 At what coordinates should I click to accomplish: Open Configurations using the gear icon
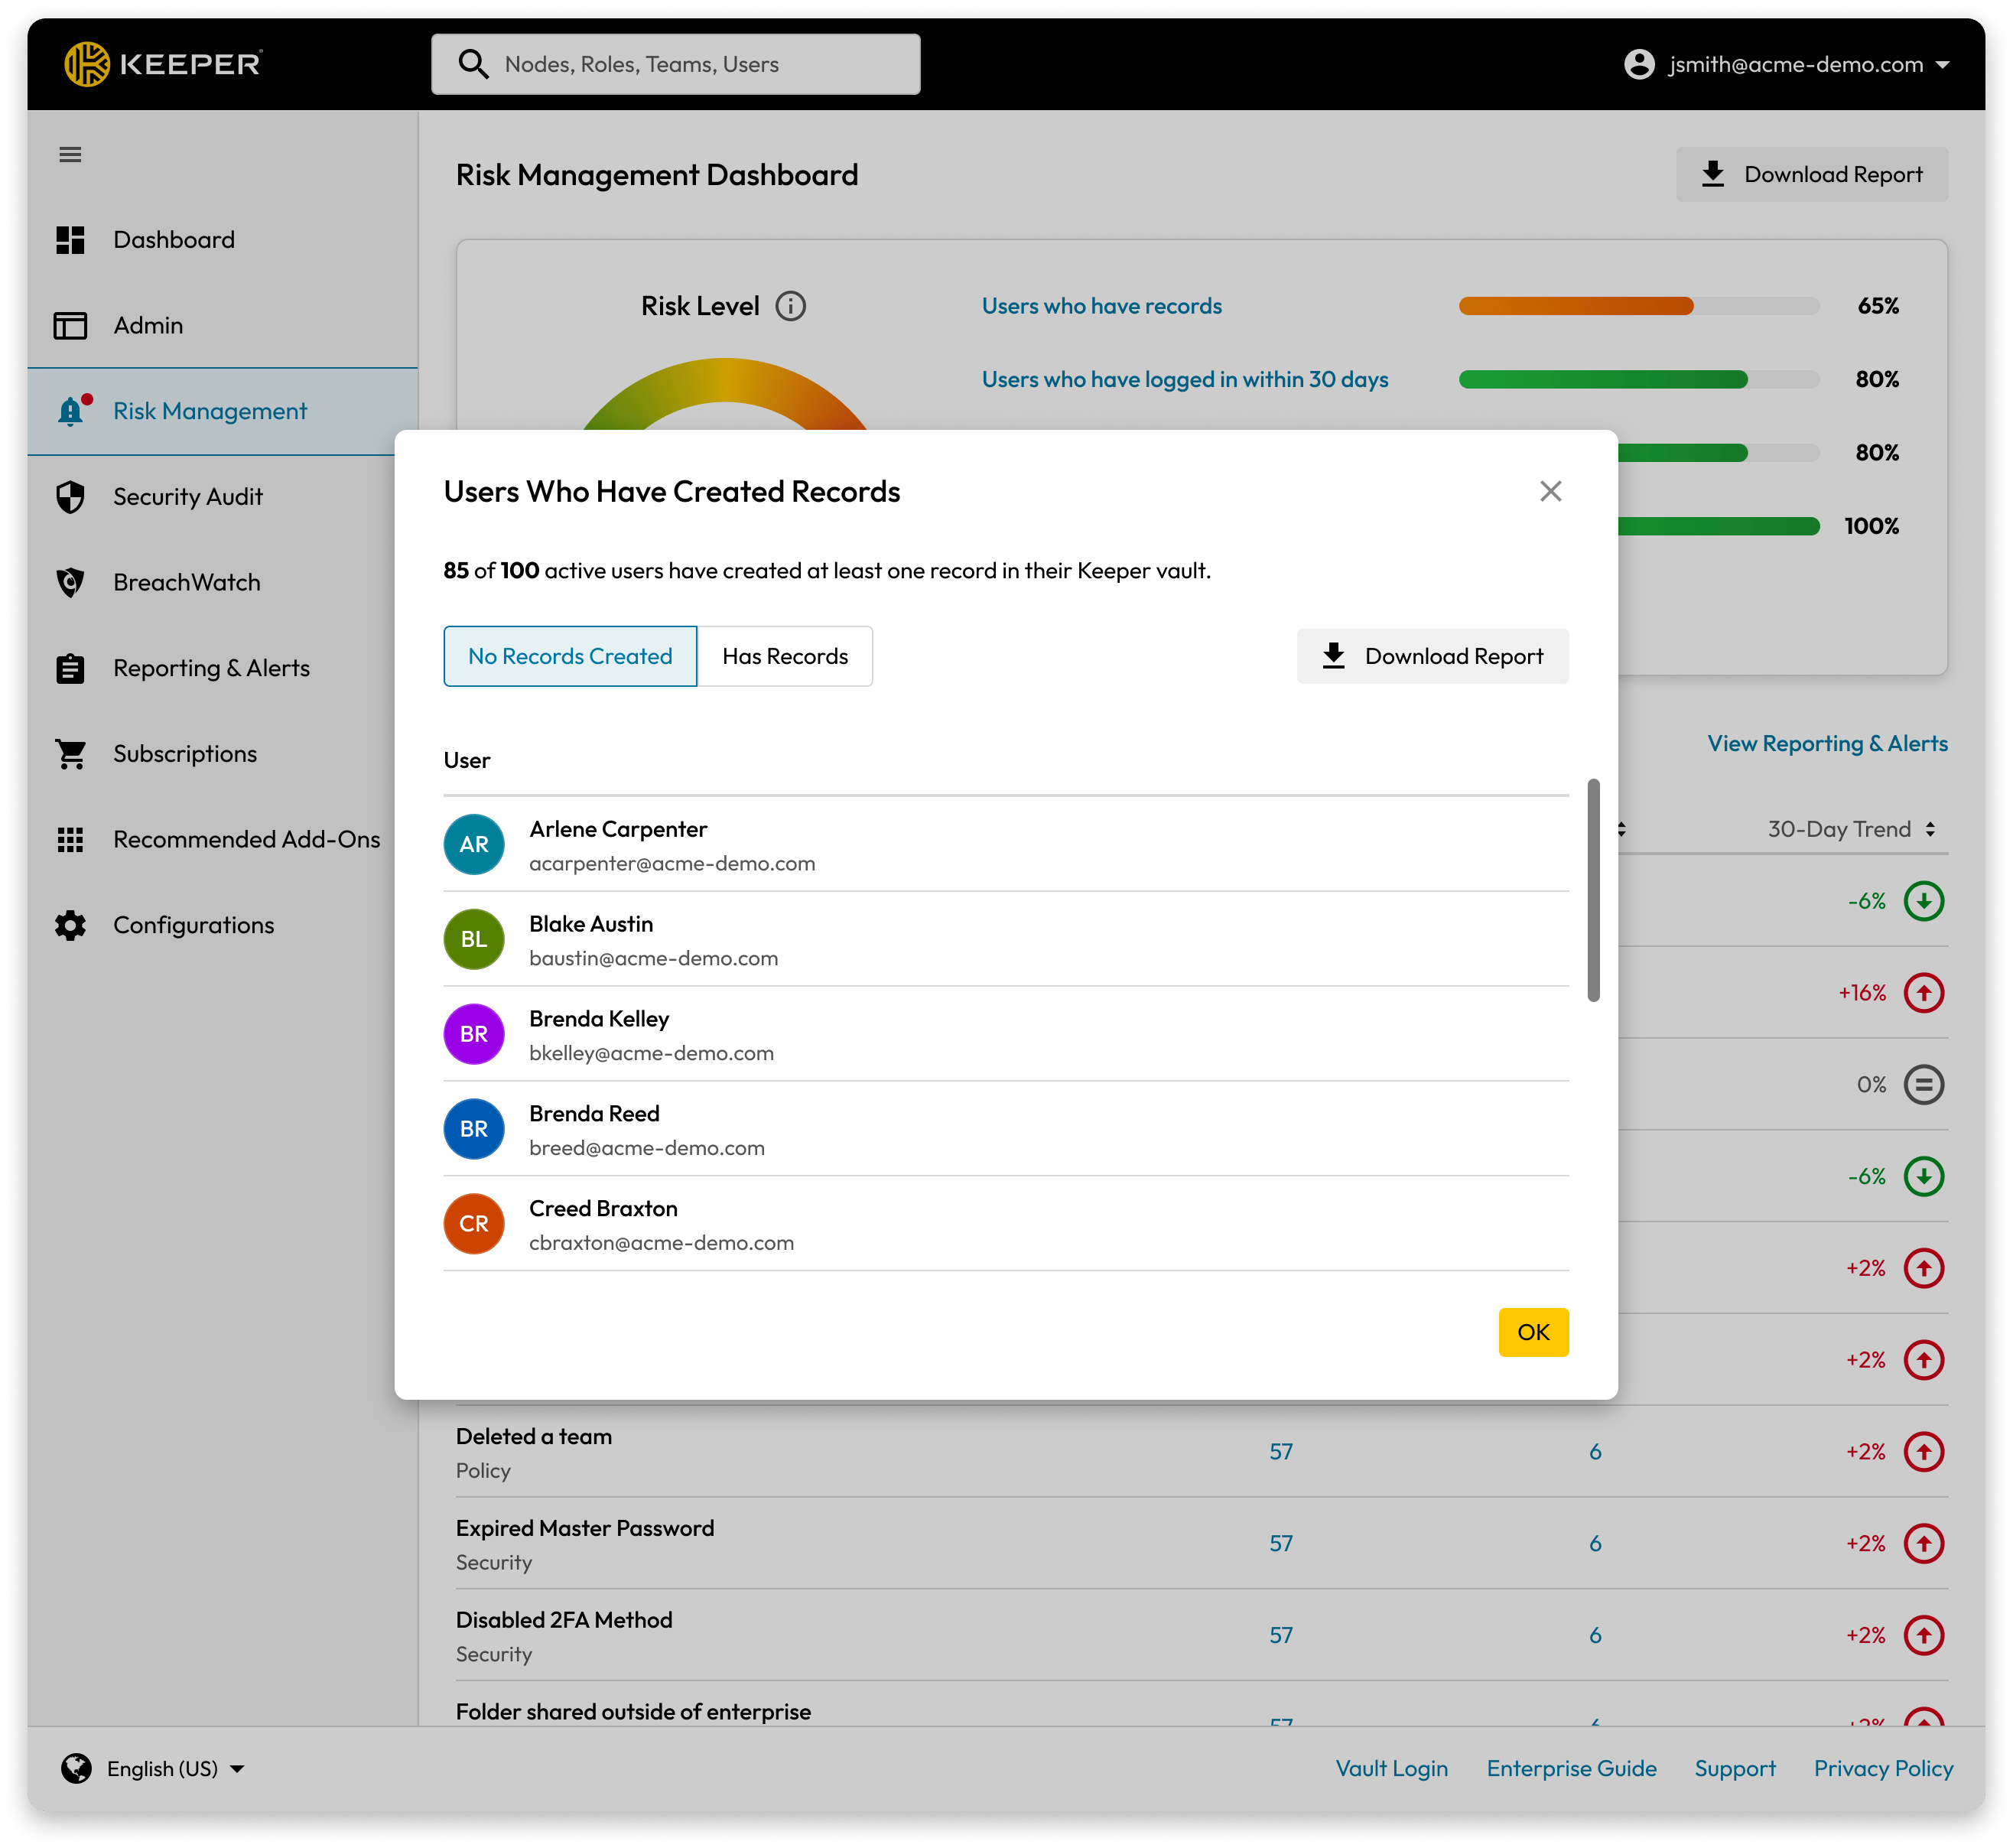(71, 924)
